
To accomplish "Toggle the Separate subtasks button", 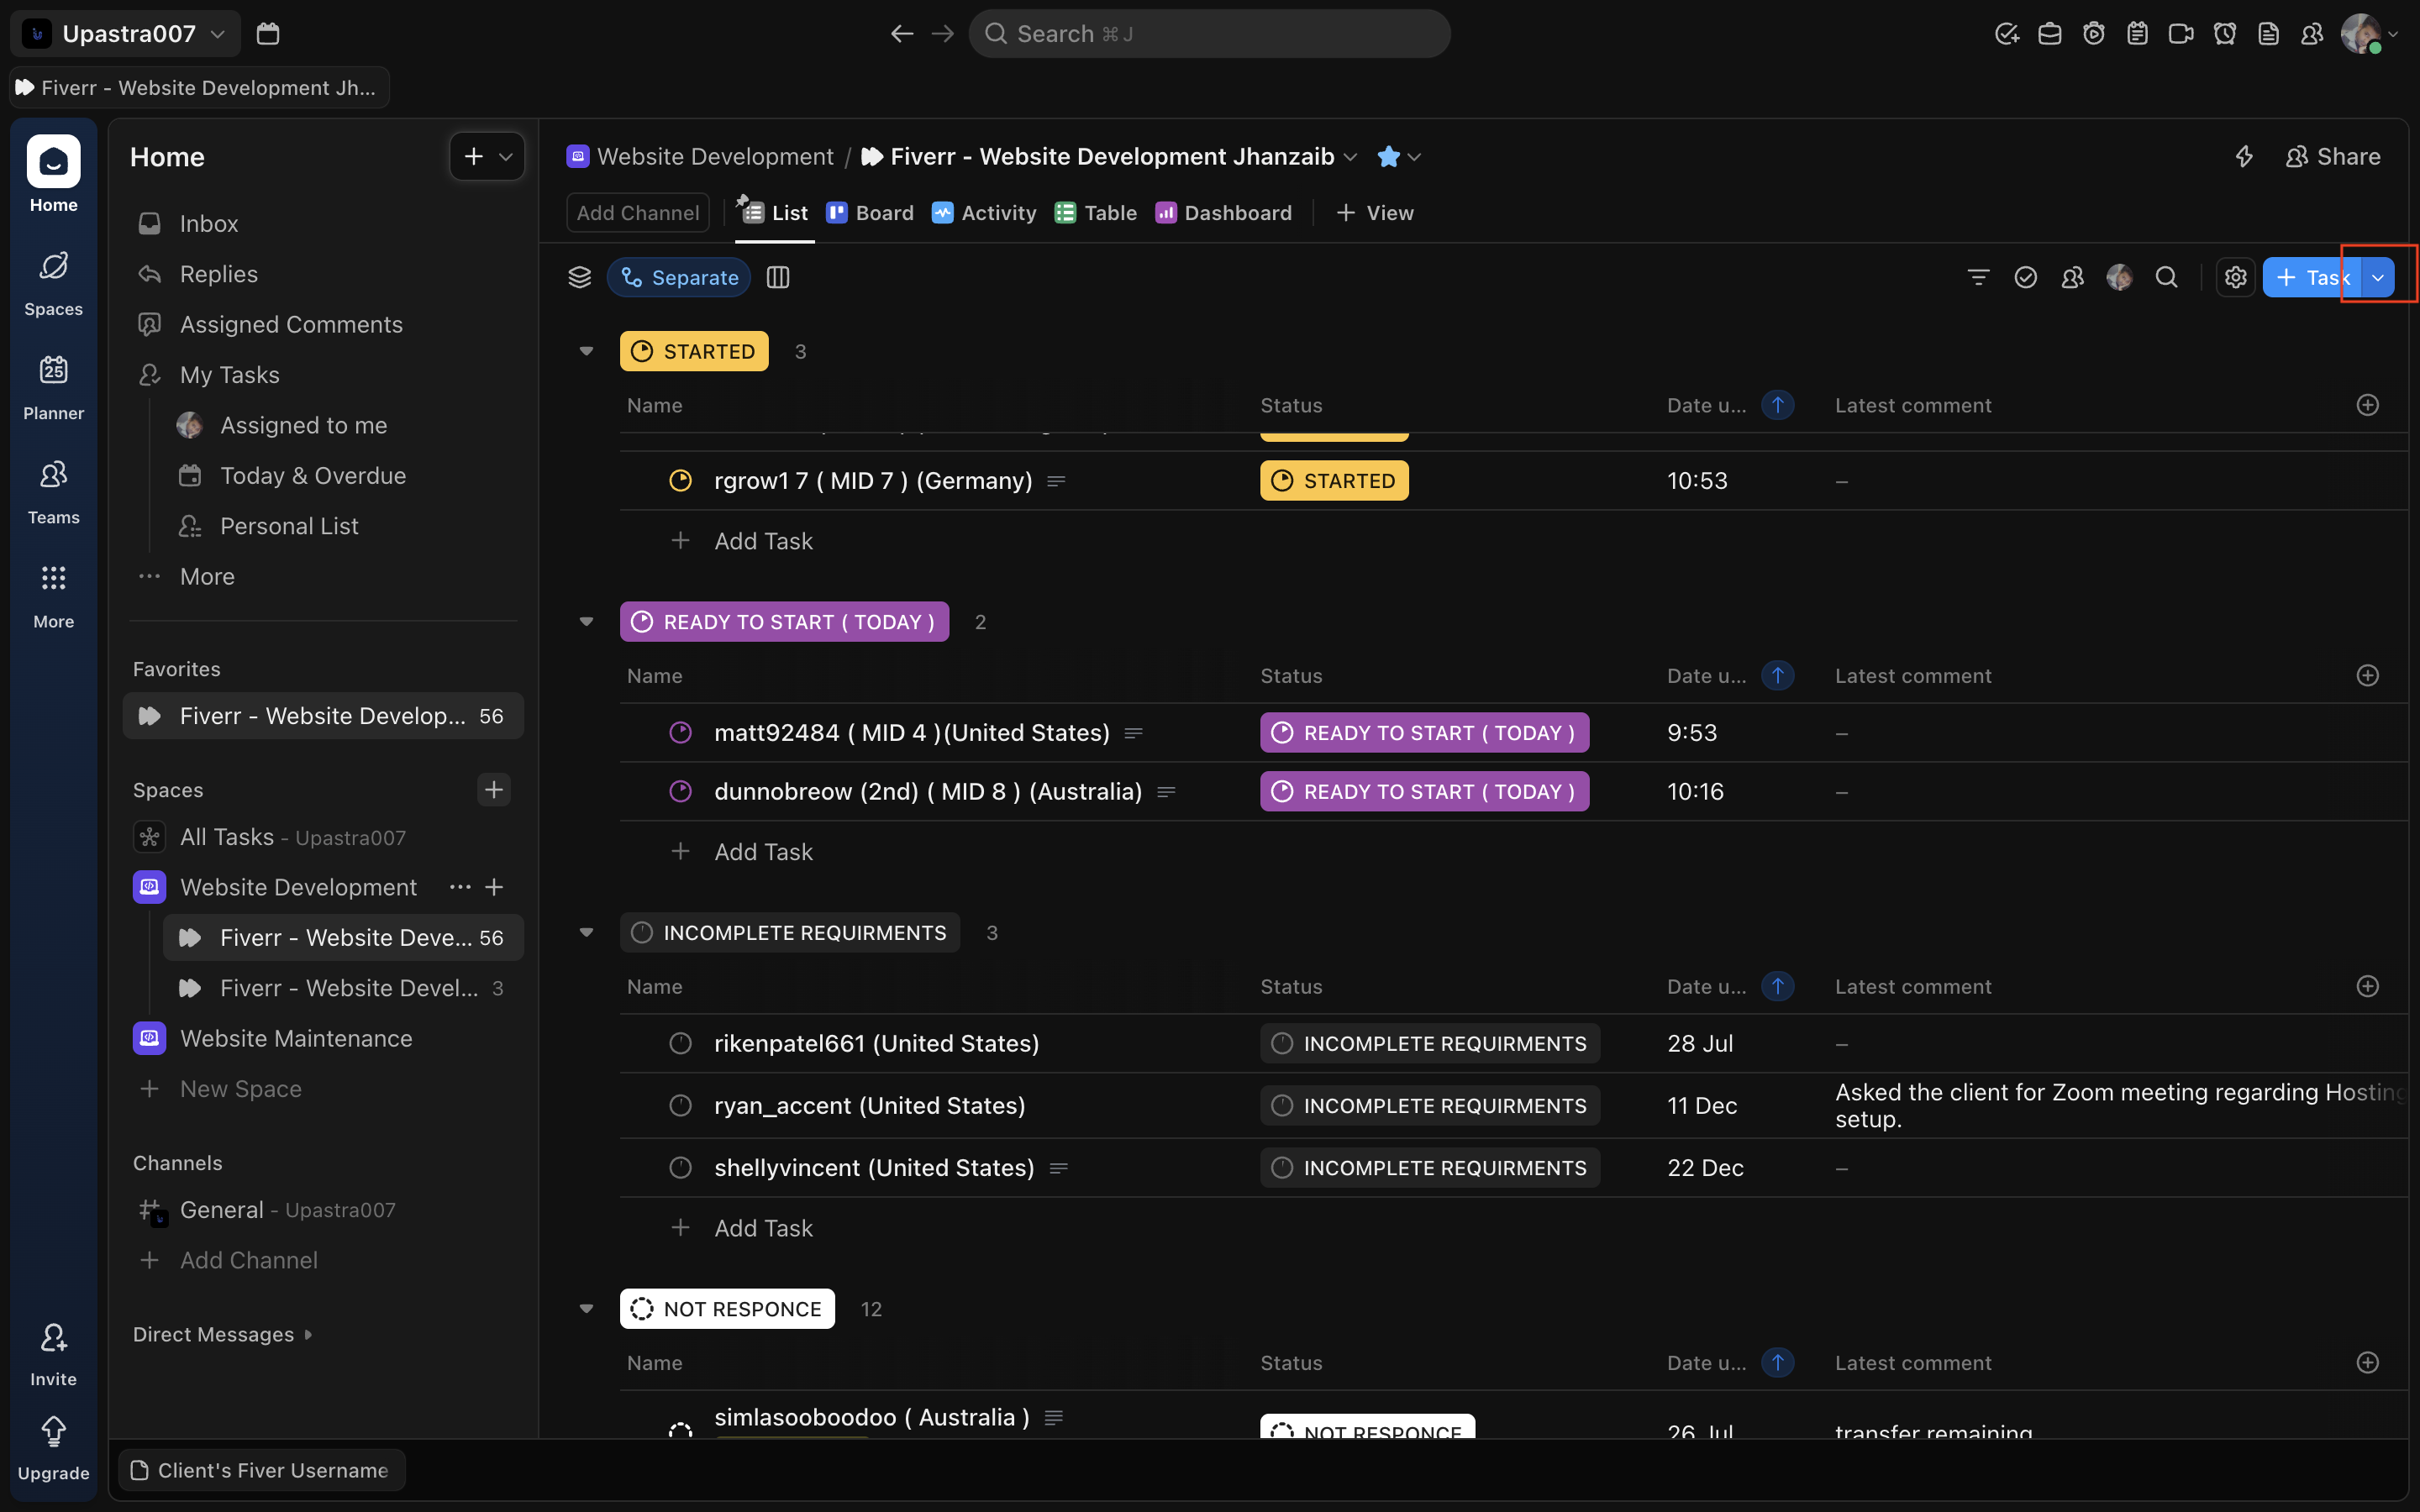I will tap(680, 277).
